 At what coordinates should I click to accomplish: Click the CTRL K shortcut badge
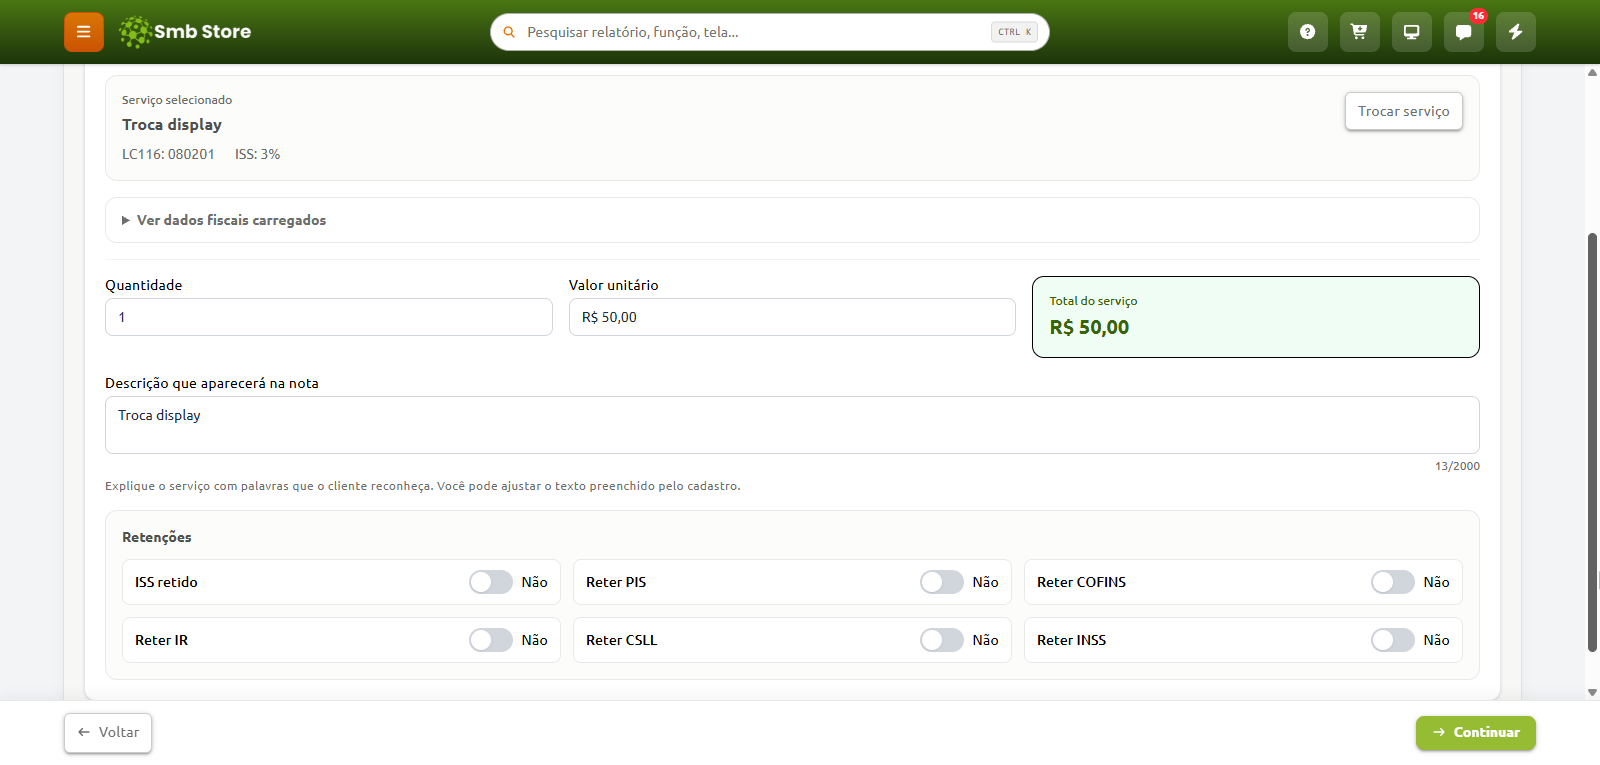point(1014,32)
